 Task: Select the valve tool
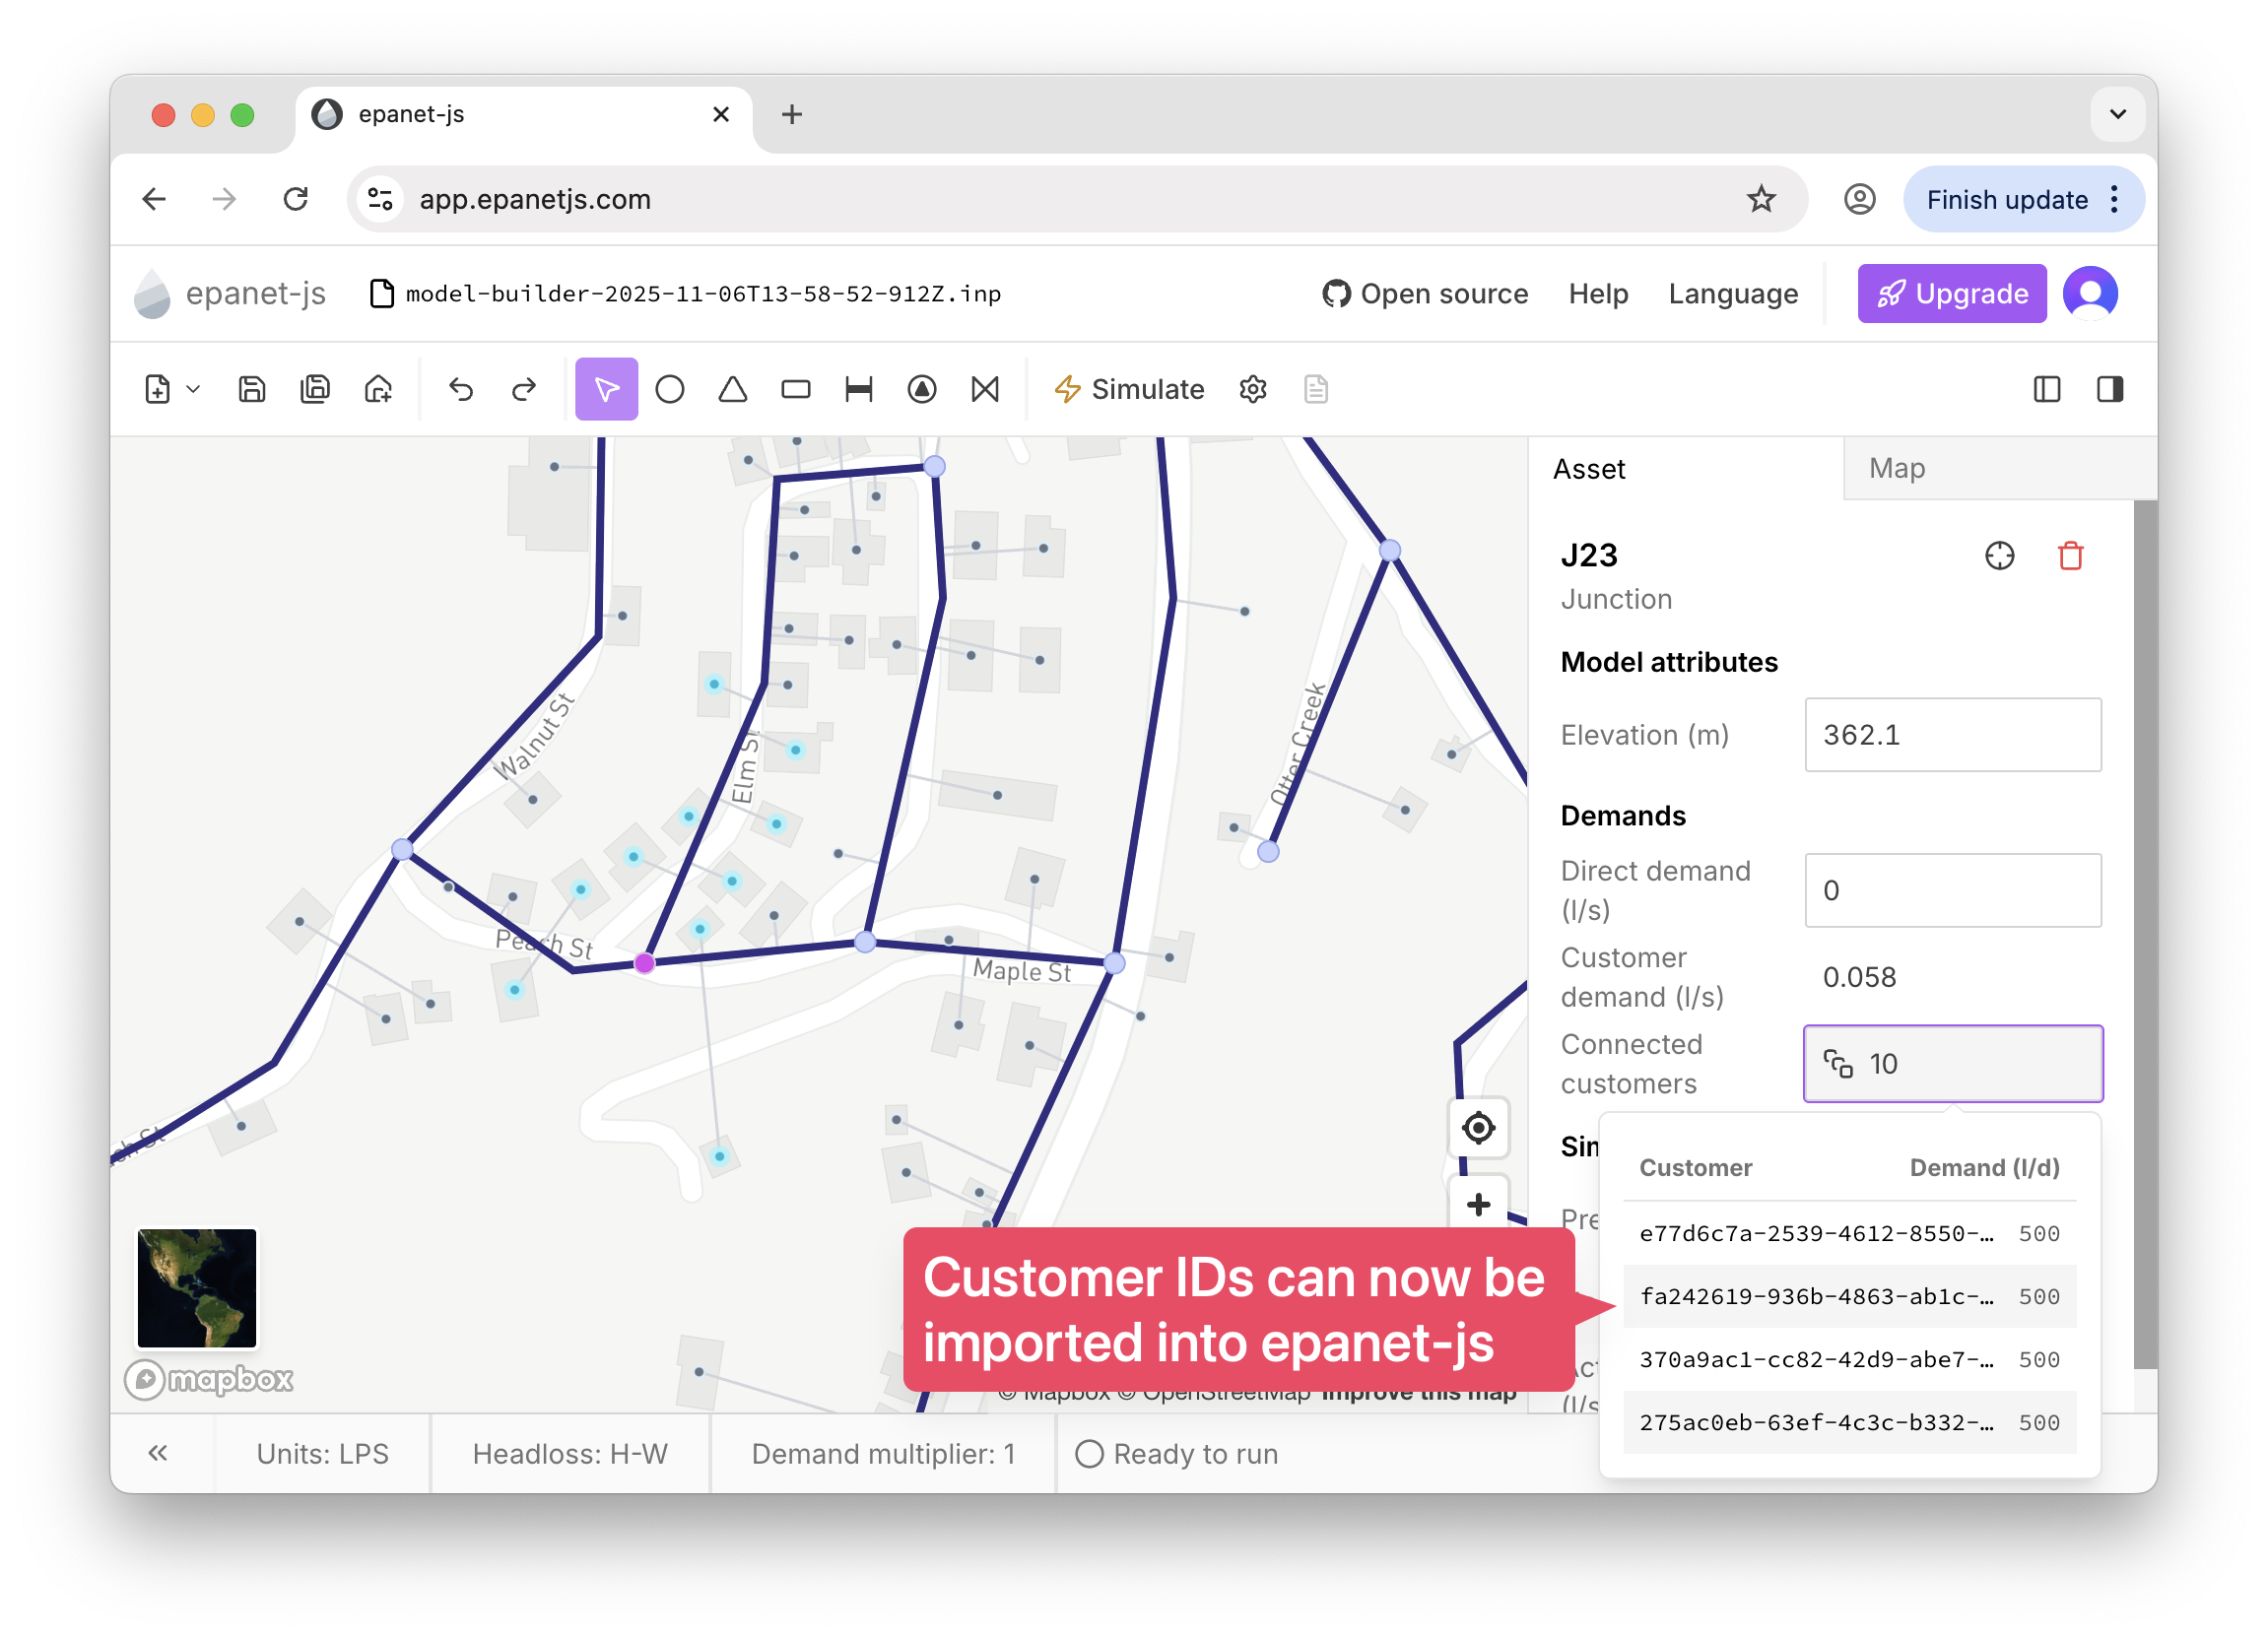pos(985,389)
